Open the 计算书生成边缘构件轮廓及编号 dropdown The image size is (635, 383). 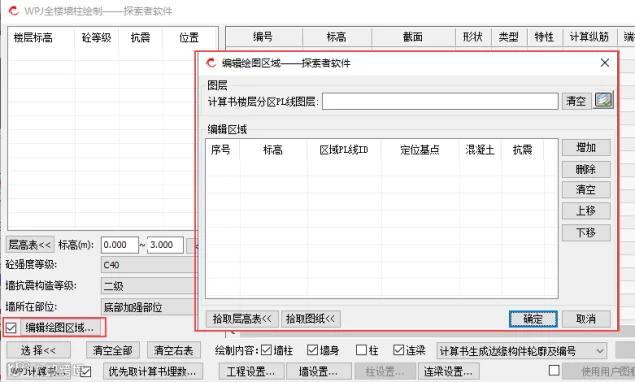[522, 351]
